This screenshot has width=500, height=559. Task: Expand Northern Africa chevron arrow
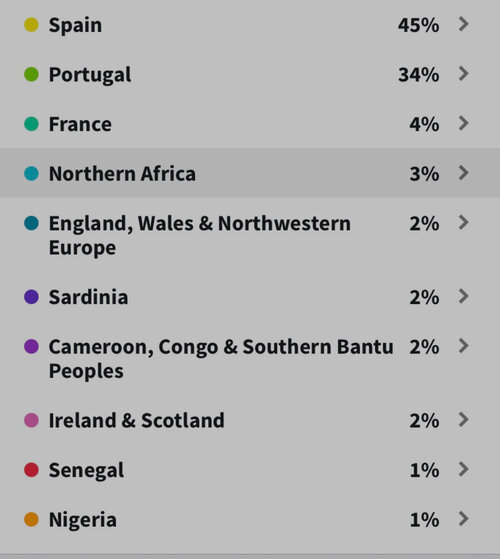463,173
